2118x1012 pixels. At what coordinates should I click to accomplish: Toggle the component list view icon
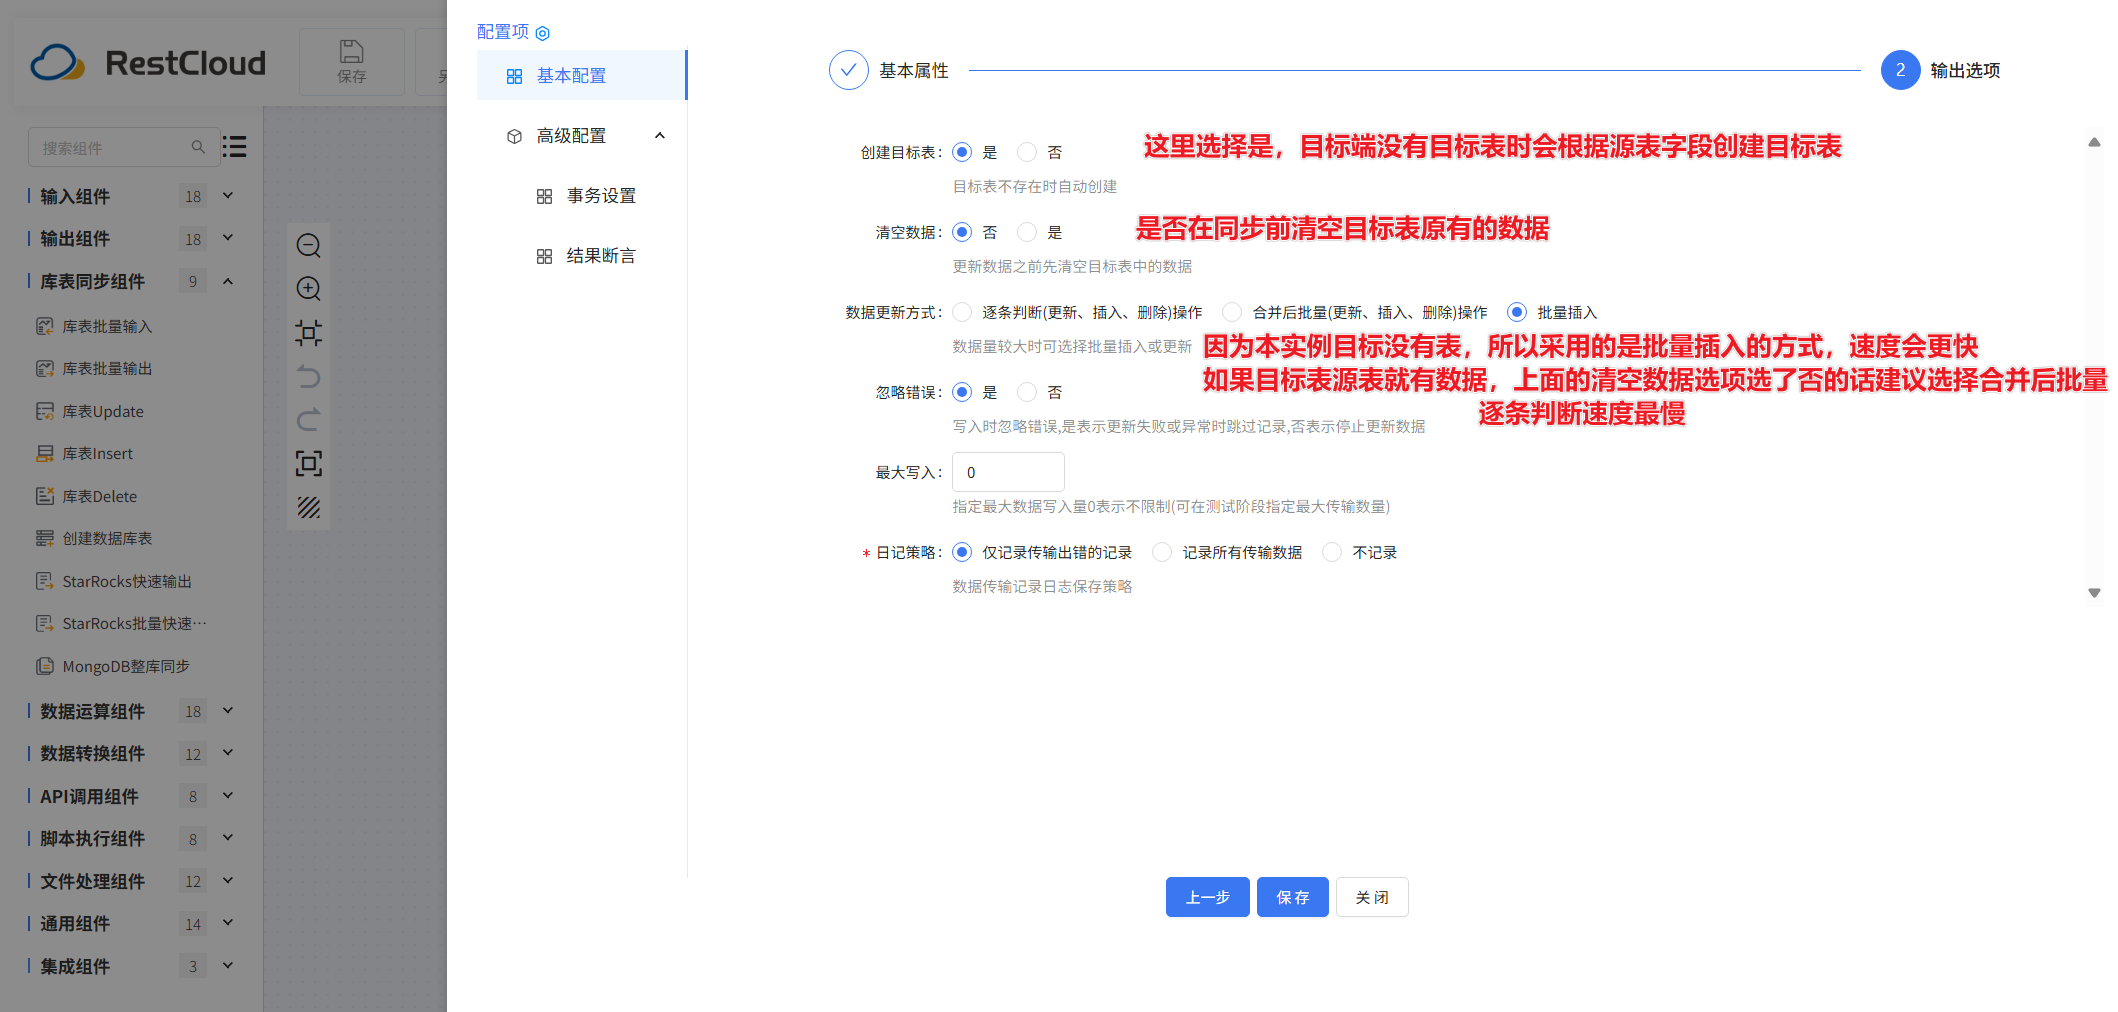(235, 147)
